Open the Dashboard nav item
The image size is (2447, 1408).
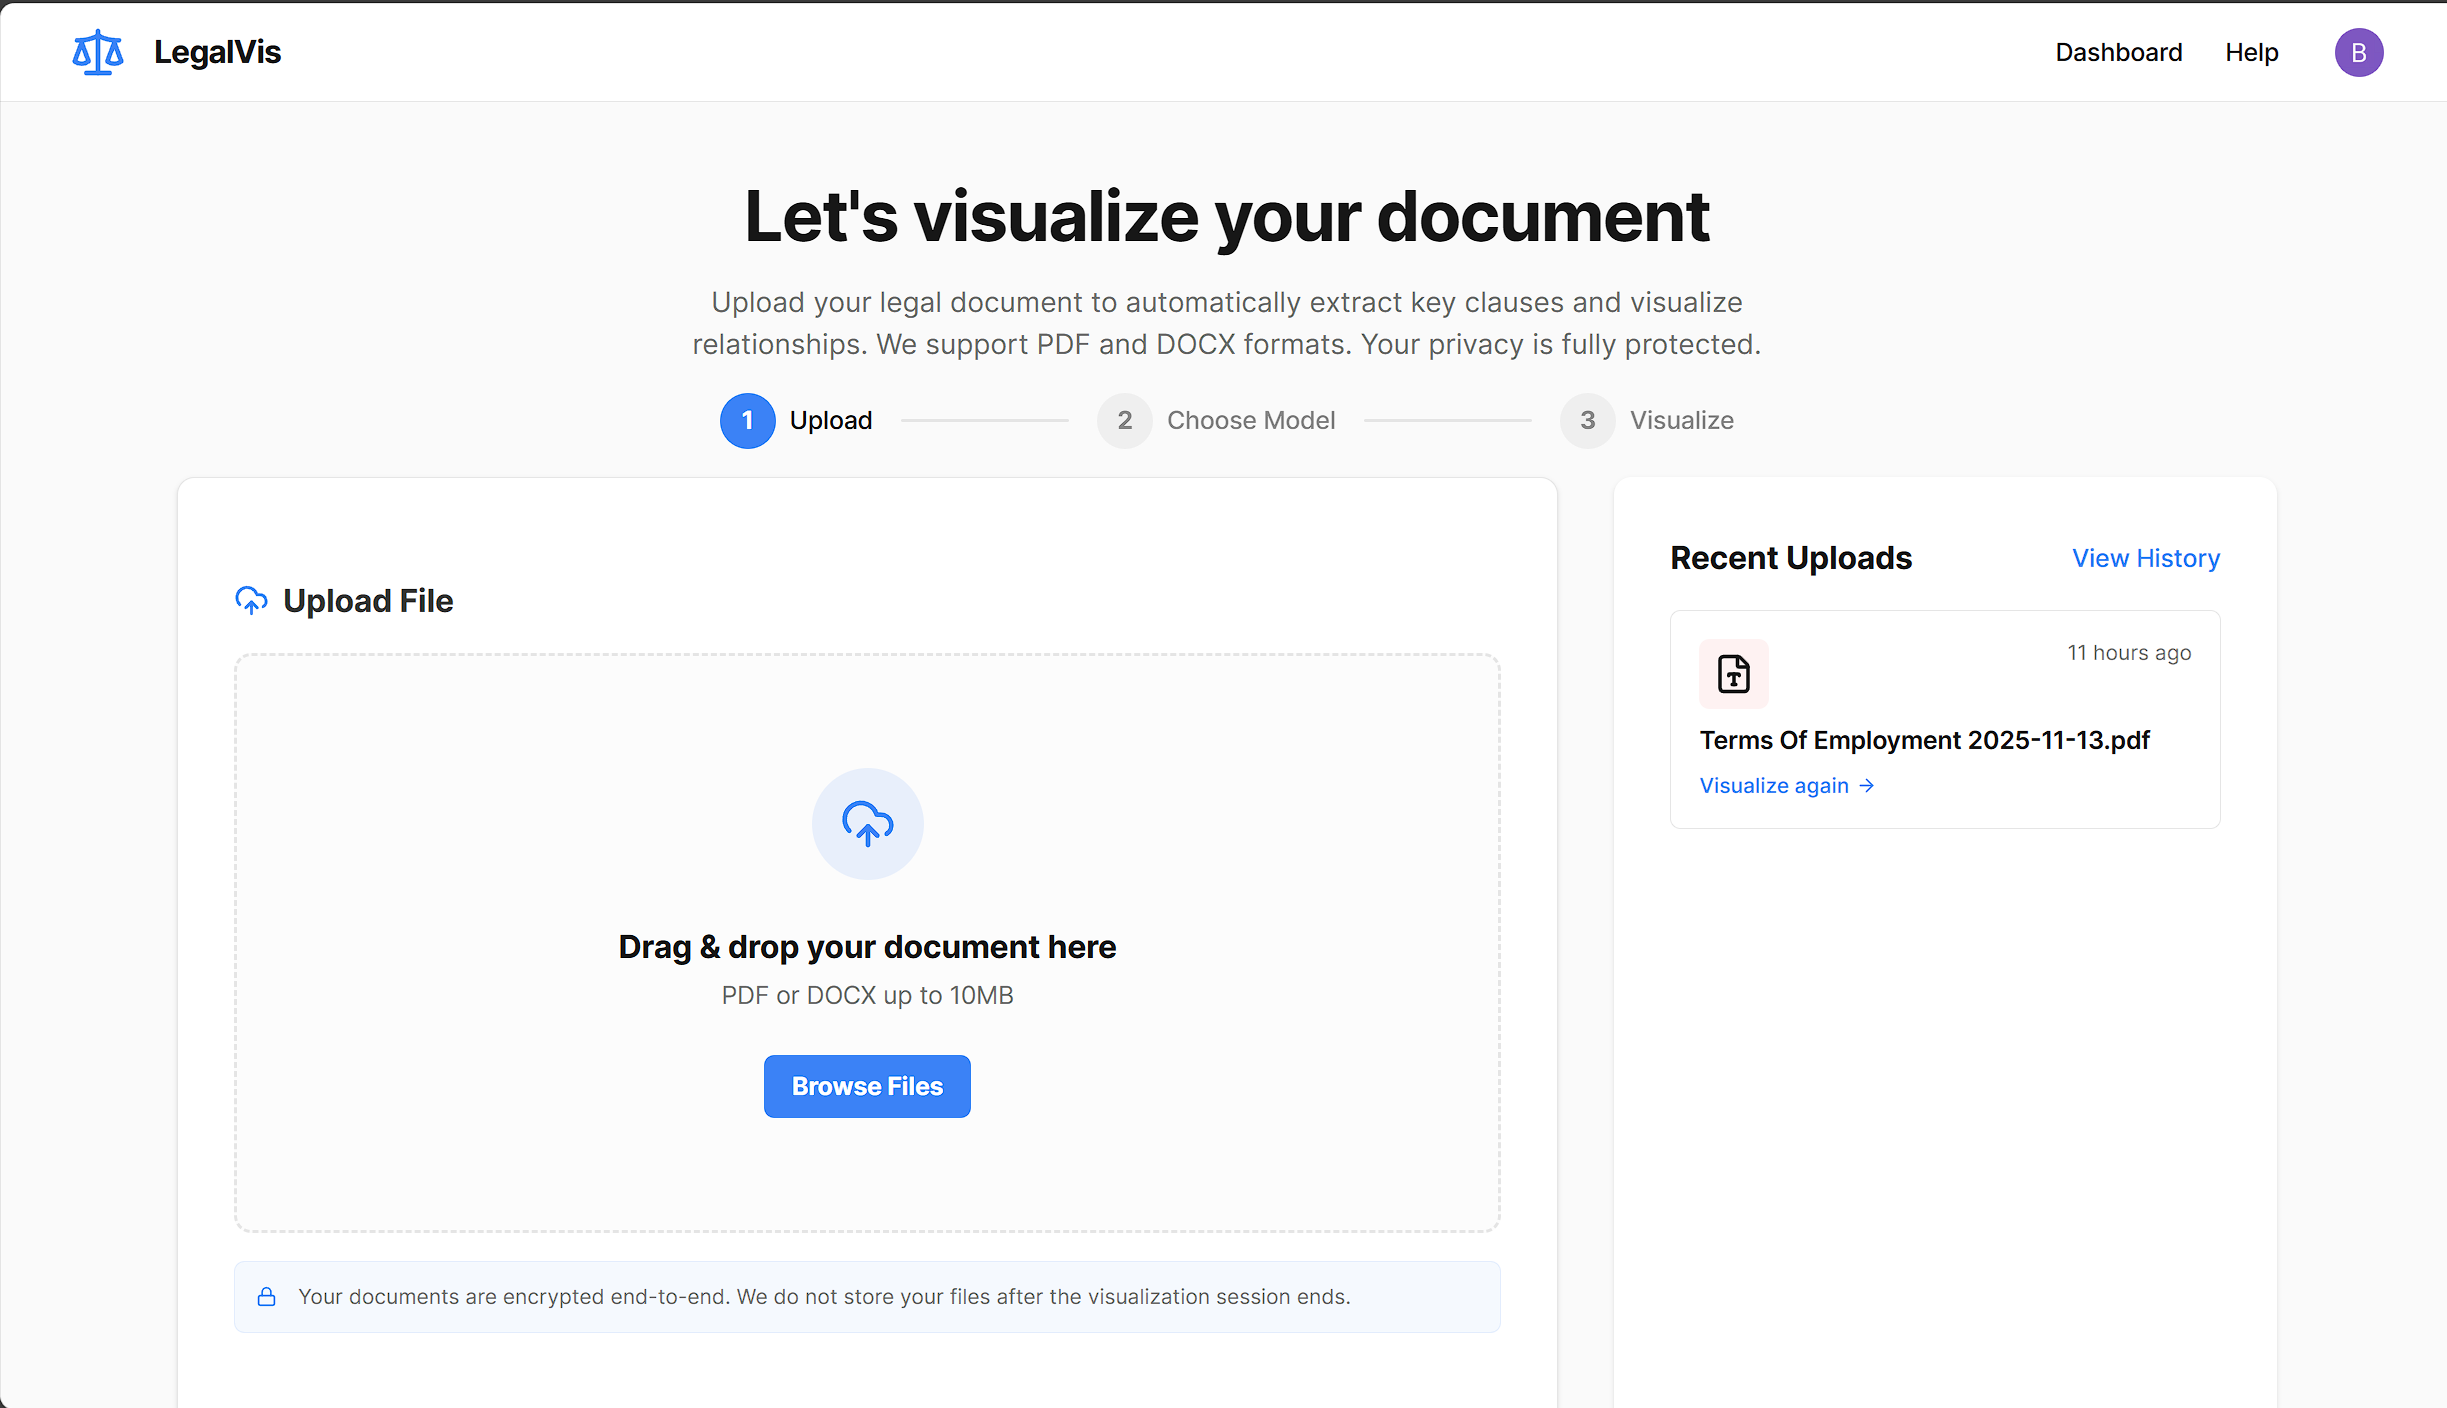2118,52
